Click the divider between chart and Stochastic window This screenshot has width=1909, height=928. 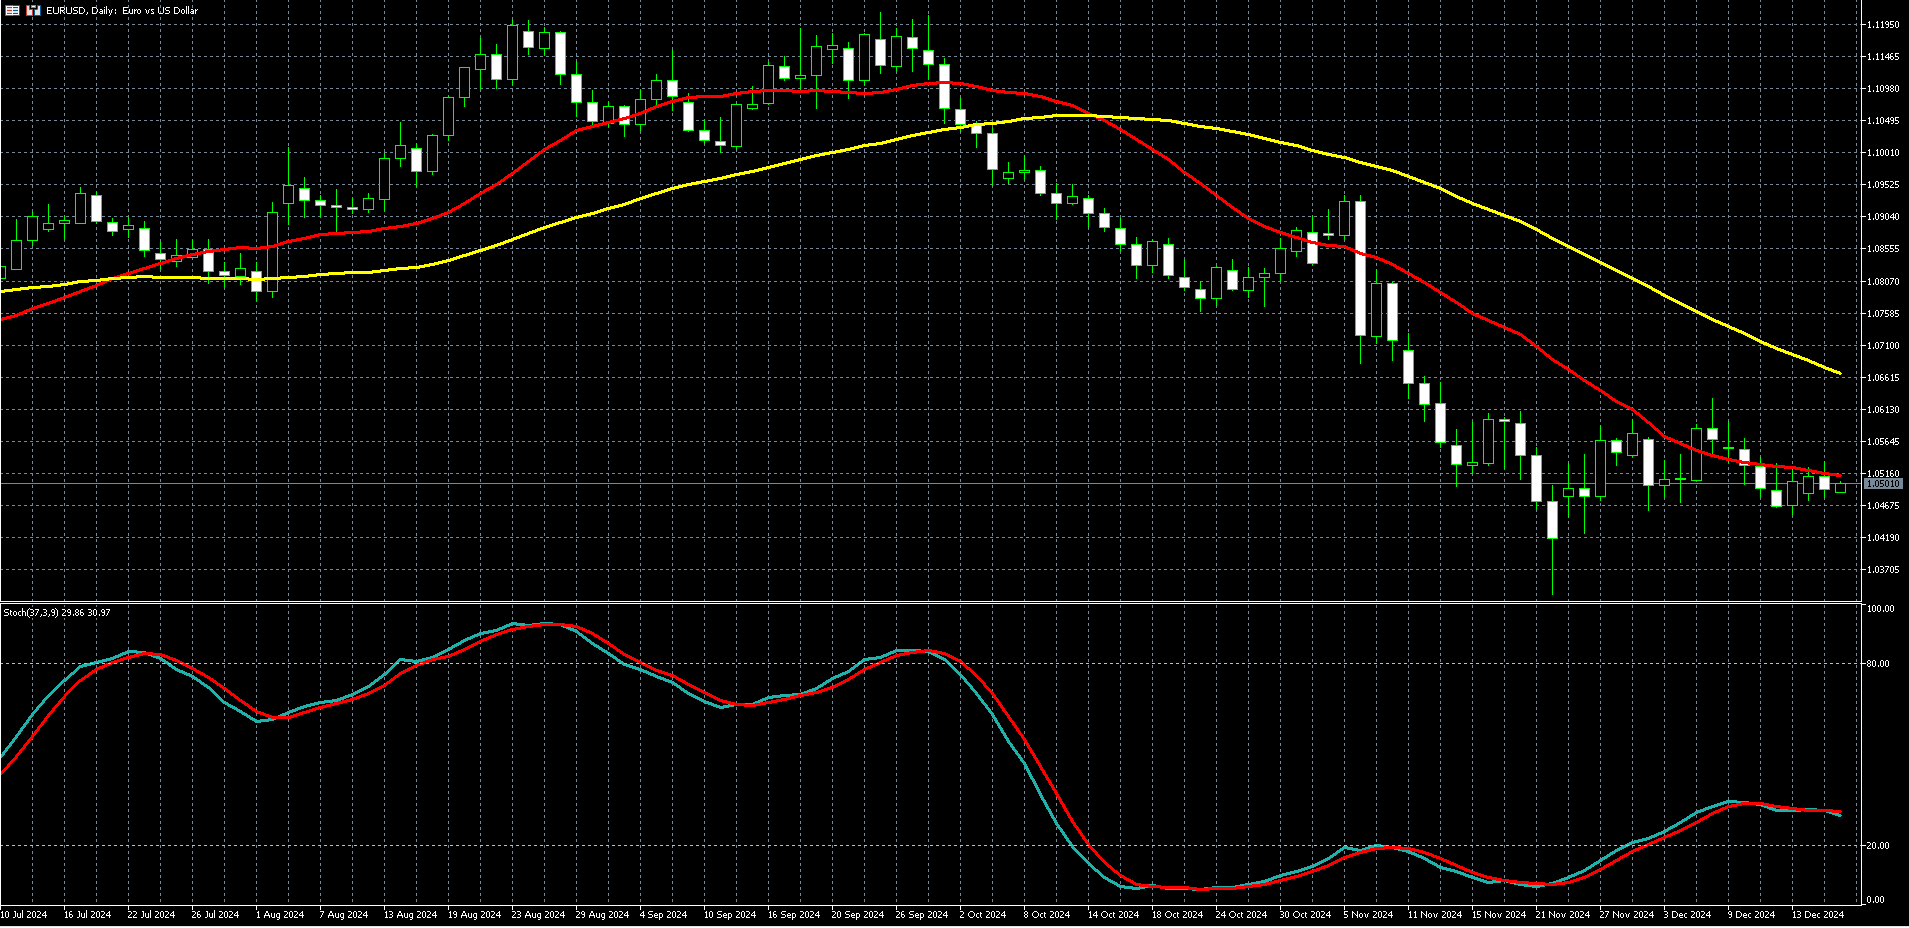tap(930, 602)
